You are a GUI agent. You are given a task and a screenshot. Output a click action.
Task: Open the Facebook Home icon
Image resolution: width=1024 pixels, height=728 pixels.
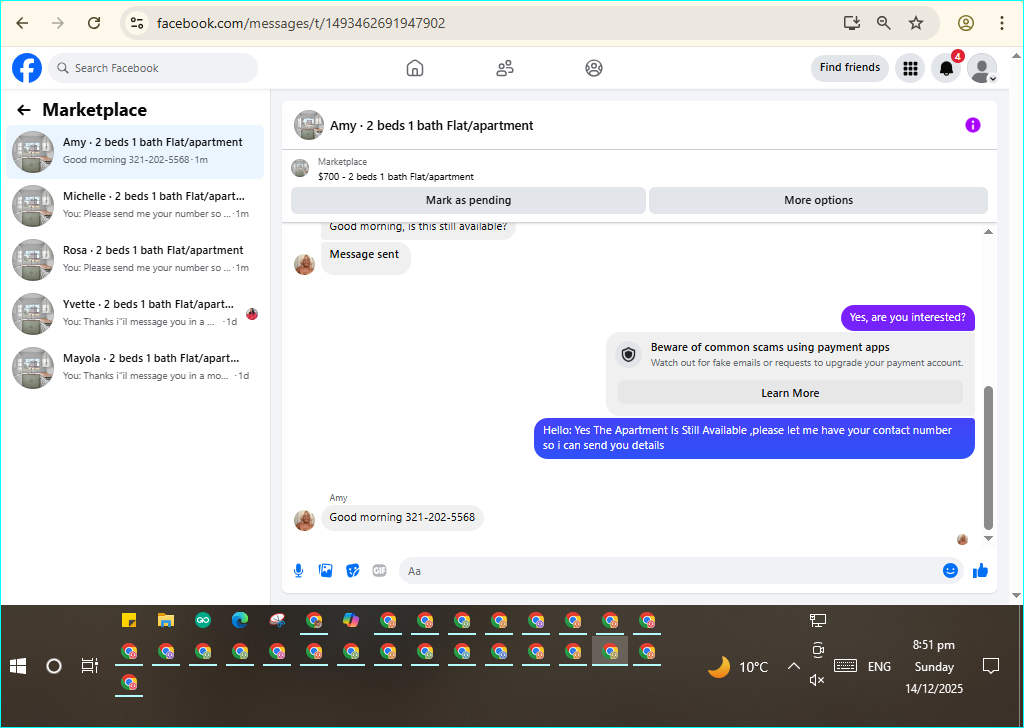pos(415,68)
